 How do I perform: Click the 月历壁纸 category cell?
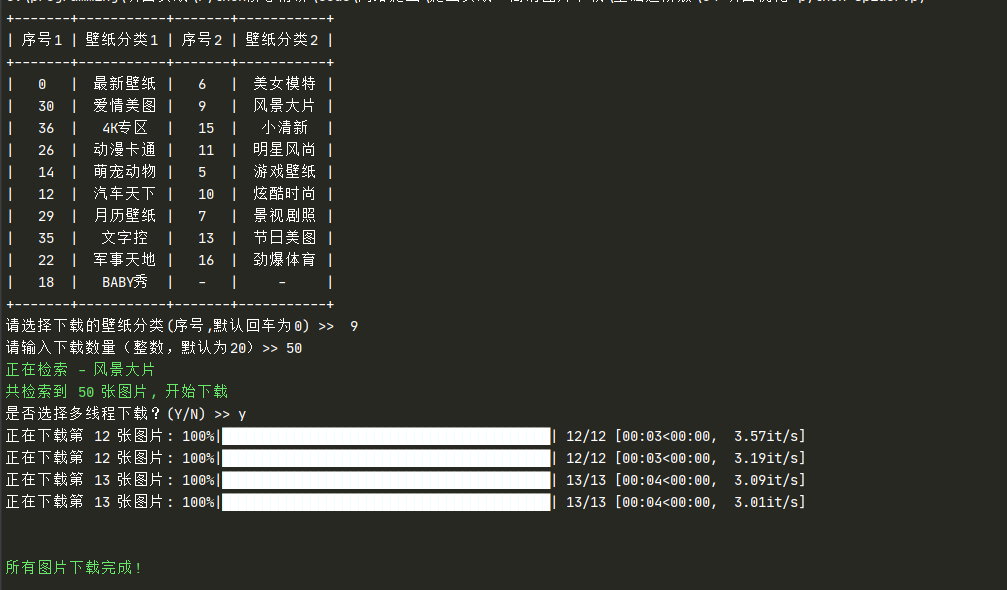pyautogui.click(x=125, y=216)
